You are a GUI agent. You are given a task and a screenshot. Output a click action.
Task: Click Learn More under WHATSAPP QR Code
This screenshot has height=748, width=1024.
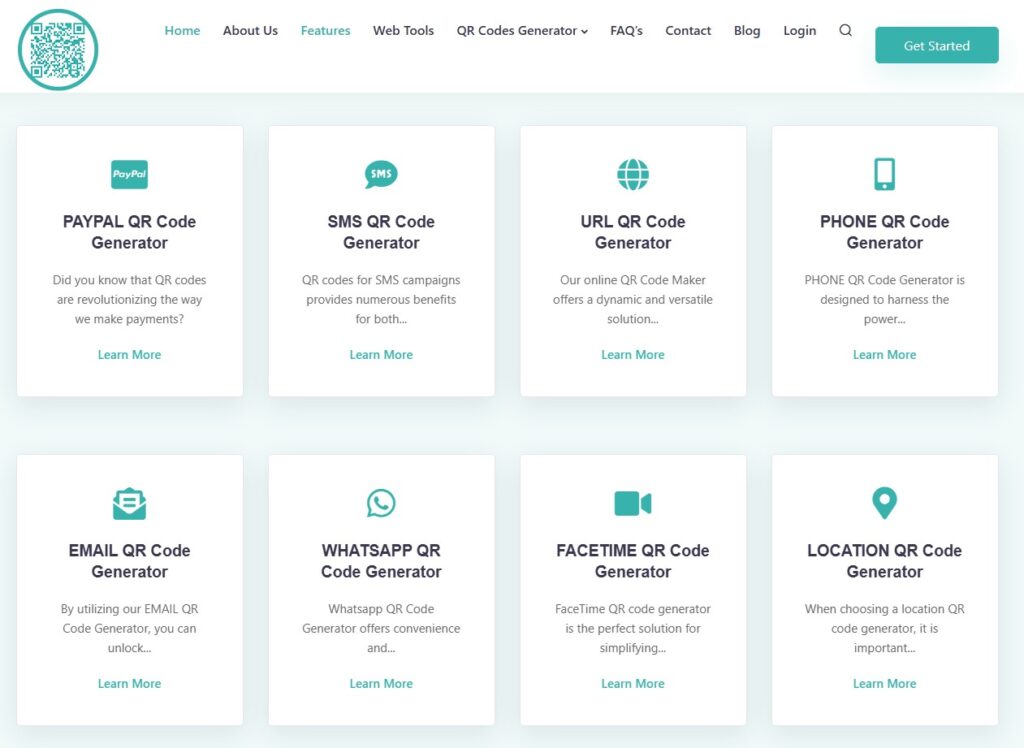tap(381, 683)
